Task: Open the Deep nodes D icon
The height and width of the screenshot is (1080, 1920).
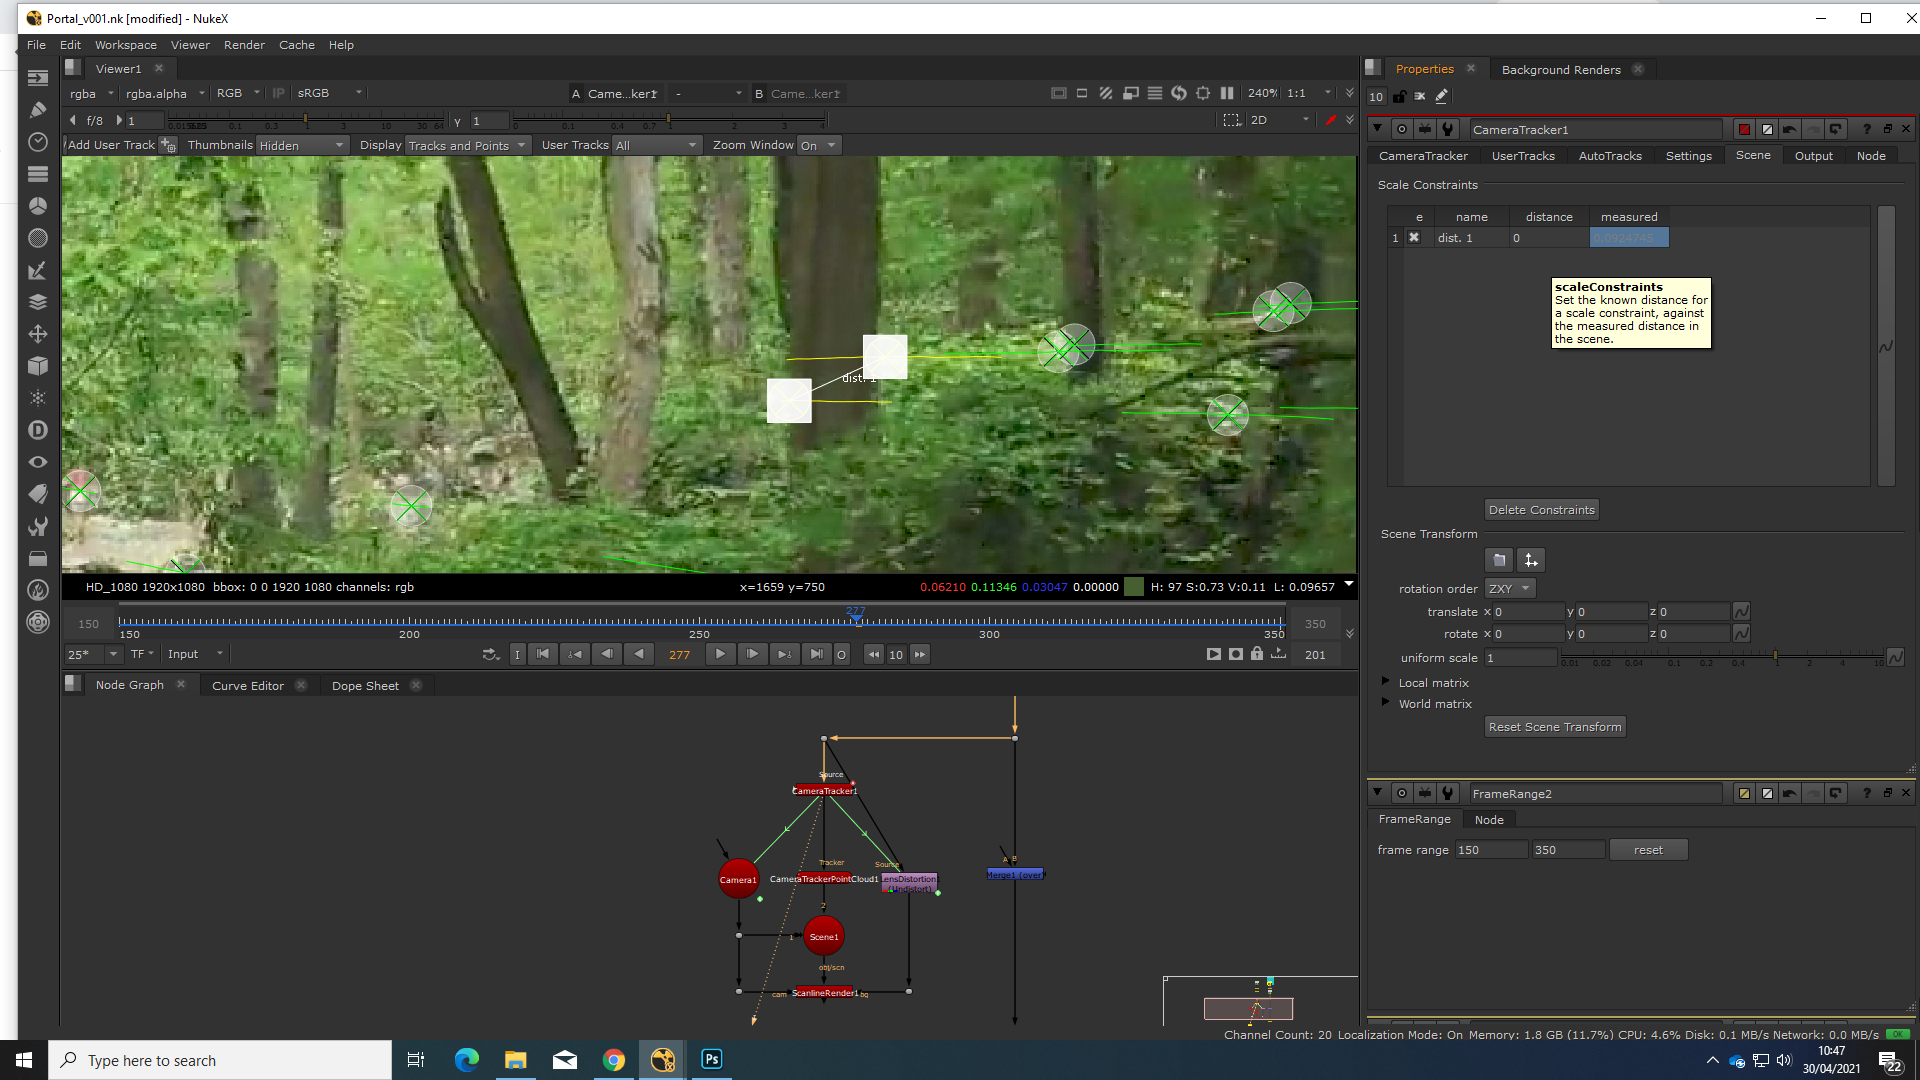Action: (x=38, y=430)
